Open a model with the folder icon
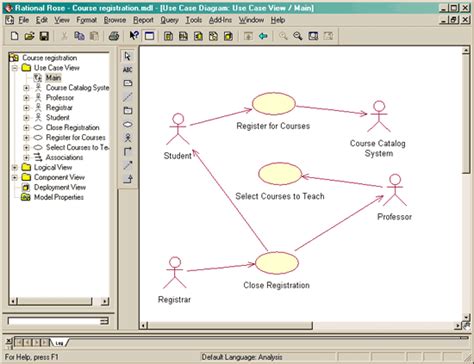Screen dimensions: 474x364 coord(29,36)
